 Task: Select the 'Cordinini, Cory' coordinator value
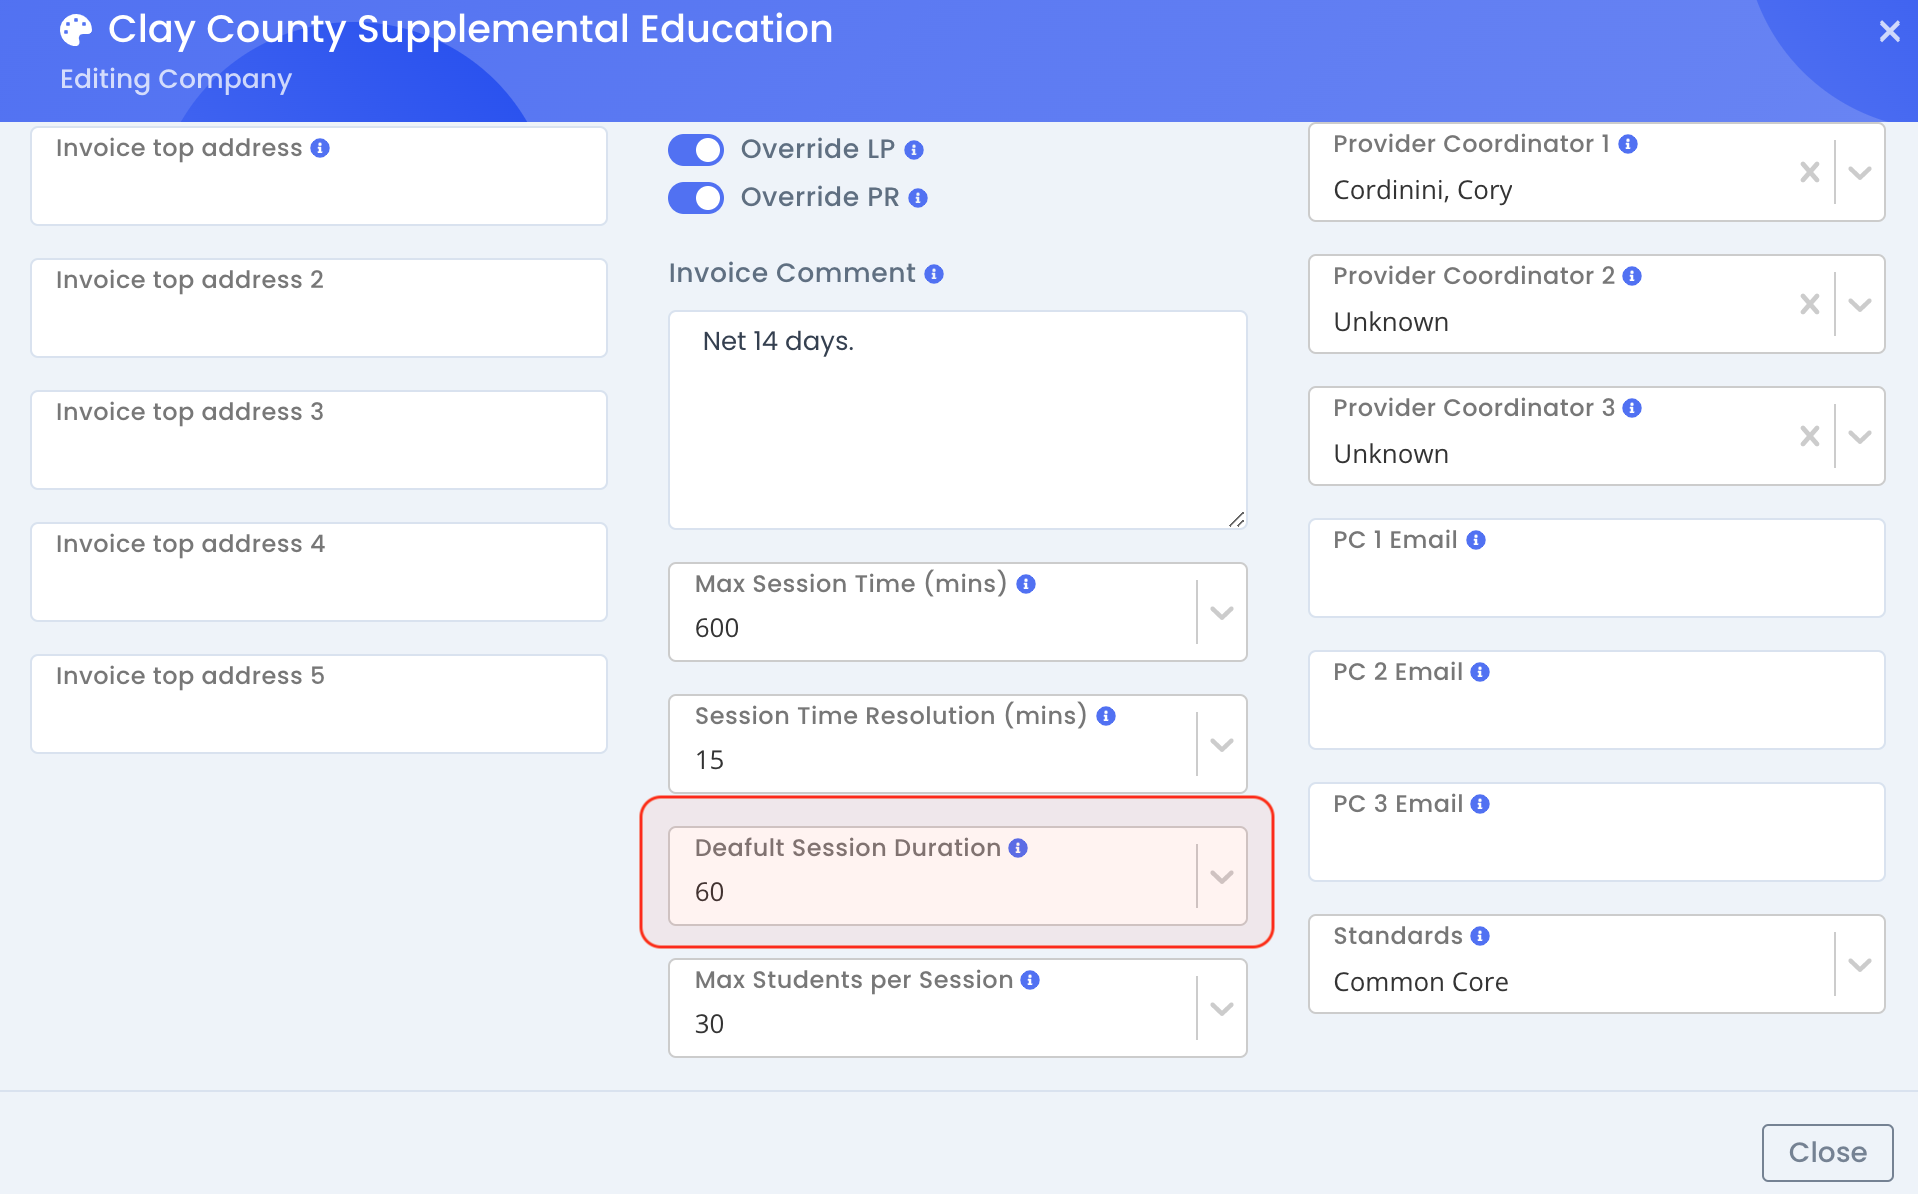coord(1422,190)
